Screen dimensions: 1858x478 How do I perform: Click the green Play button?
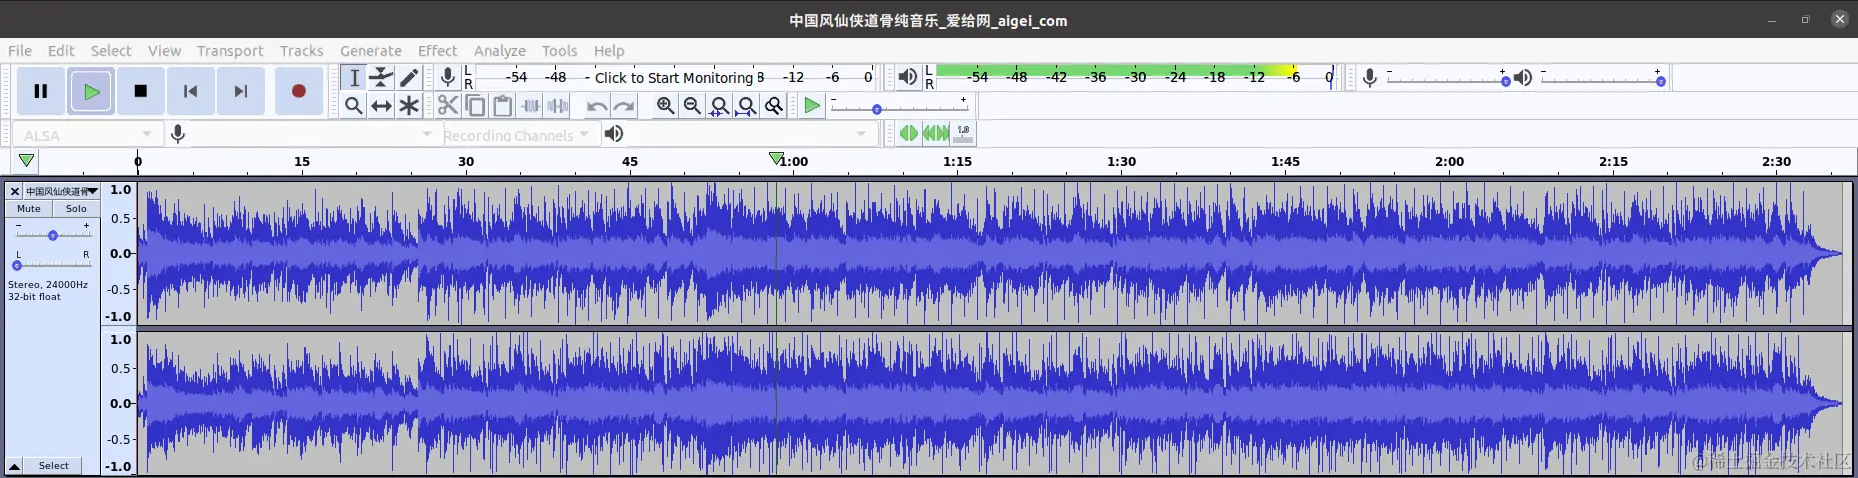click(x=92, y=91)
